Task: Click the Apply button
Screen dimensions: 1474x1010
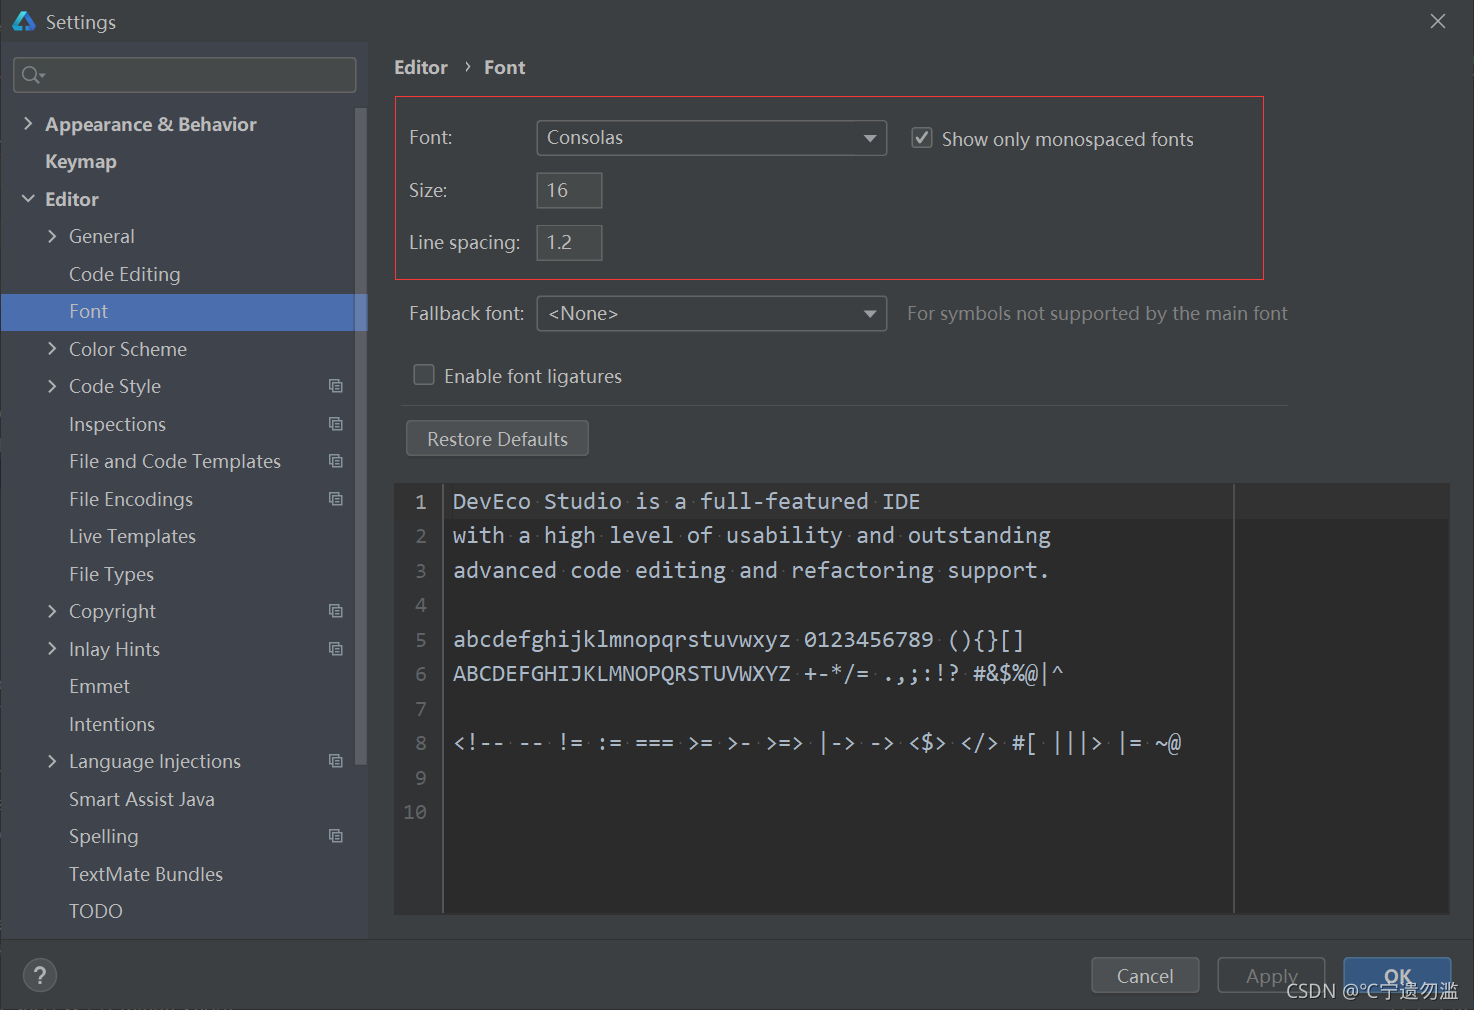Action: 1271,975
